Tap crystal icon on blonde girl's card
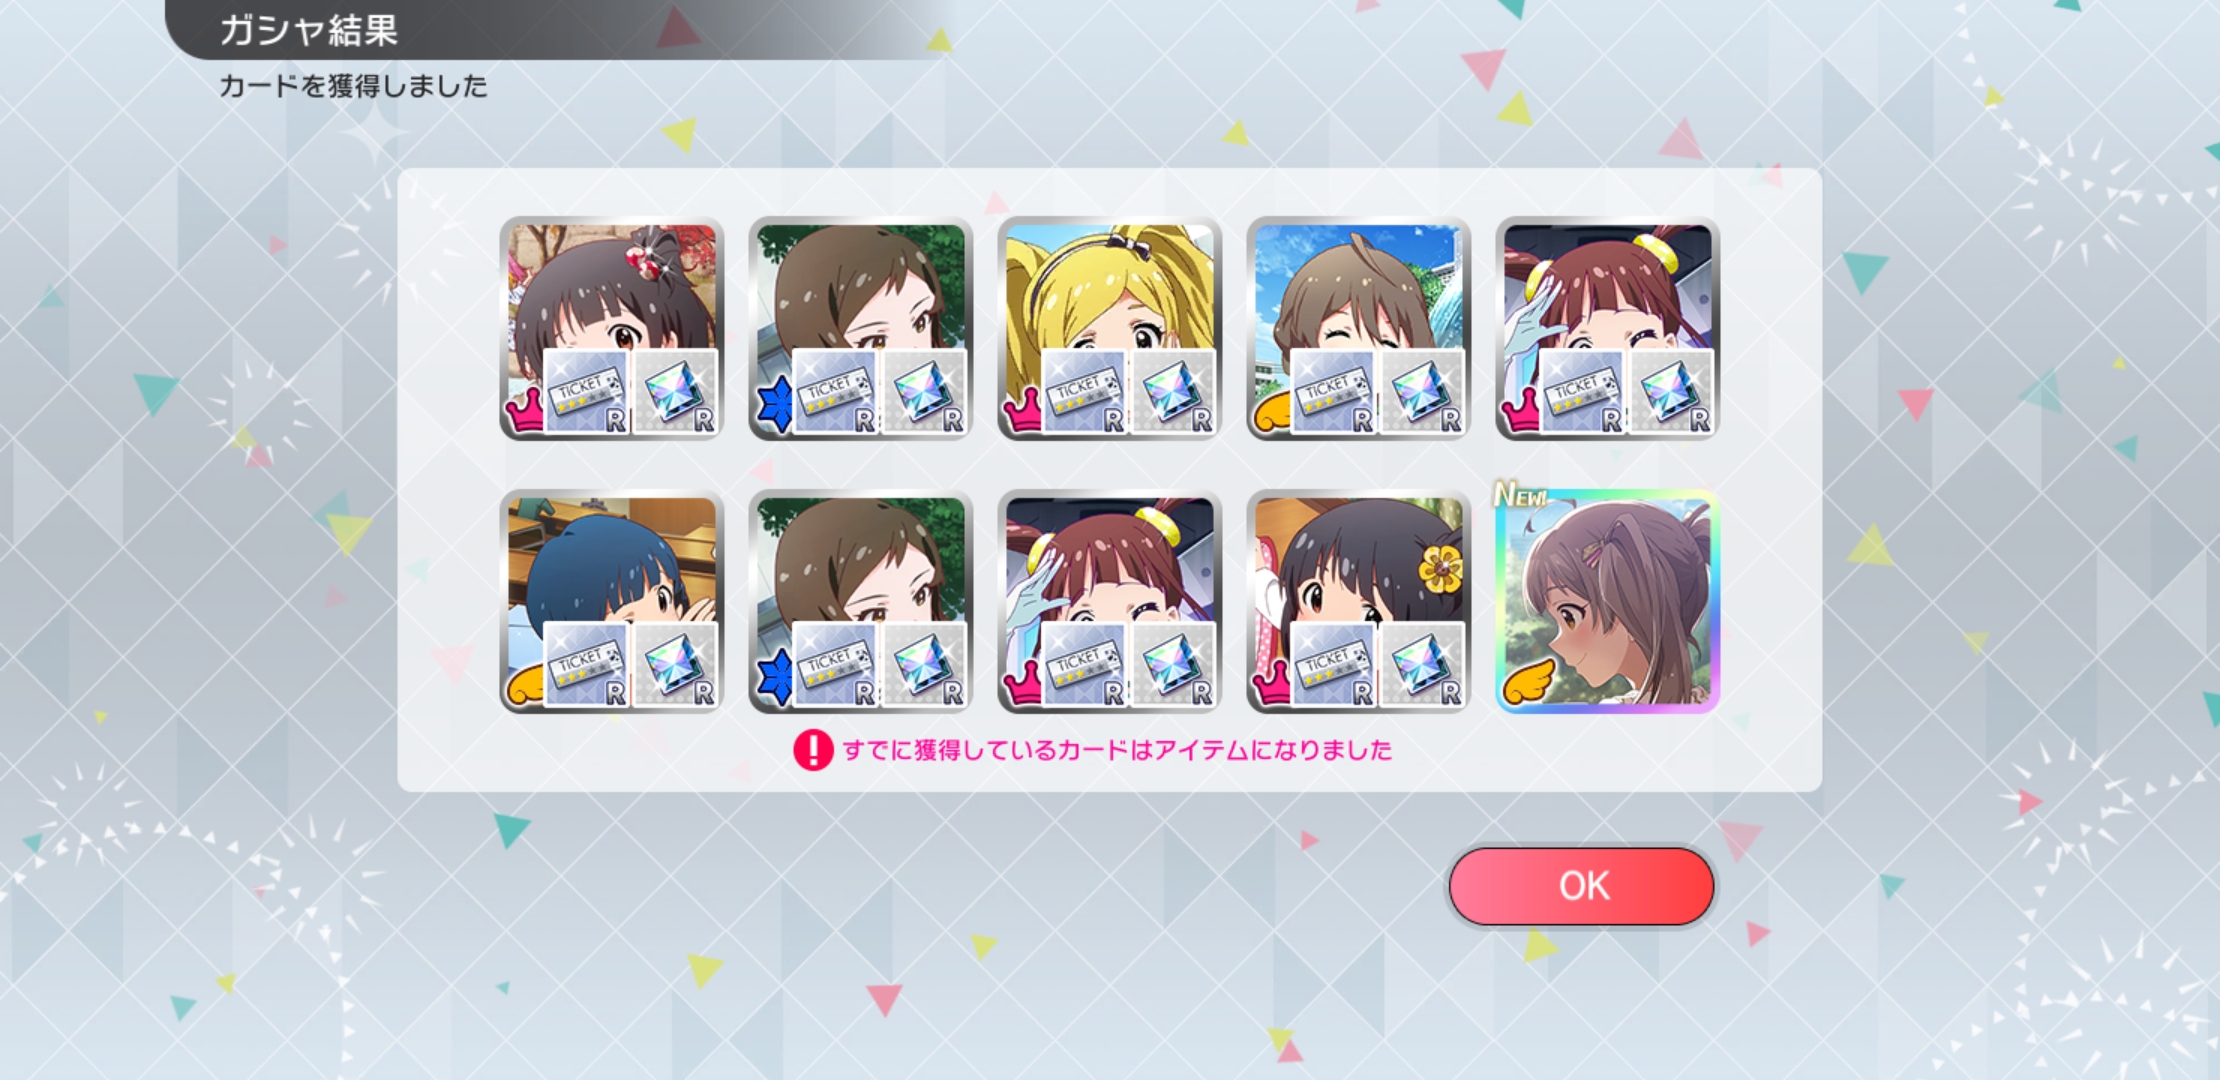 point(1174,392)
